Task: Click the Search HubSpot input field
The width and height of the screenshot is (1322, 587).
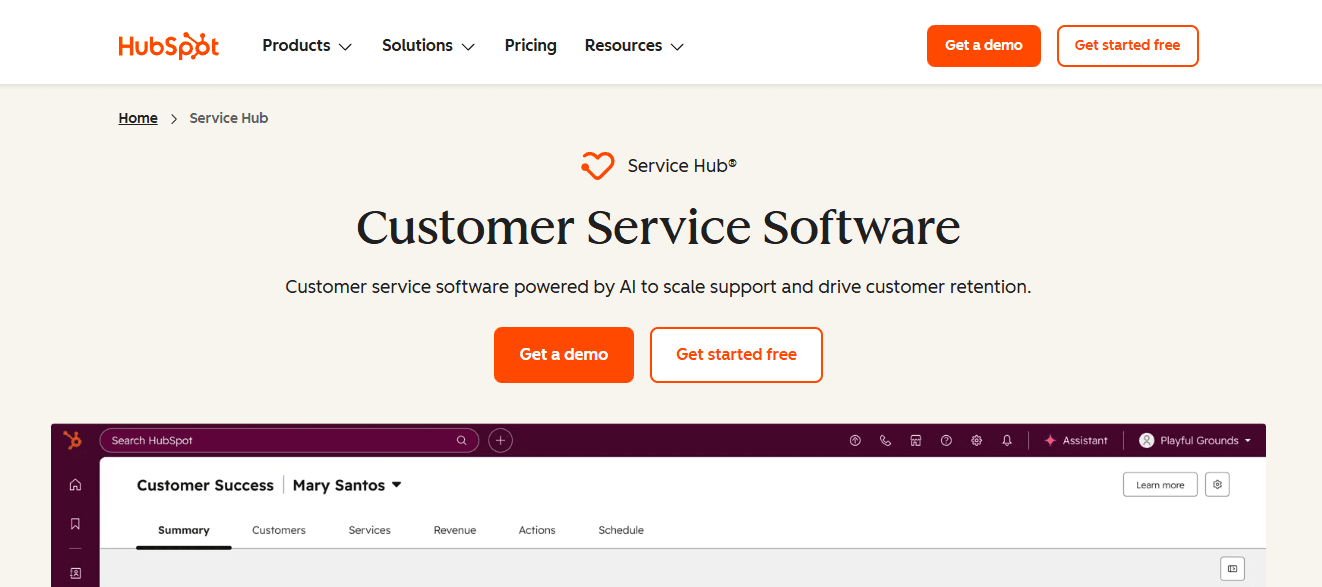Action: (289, 440)
